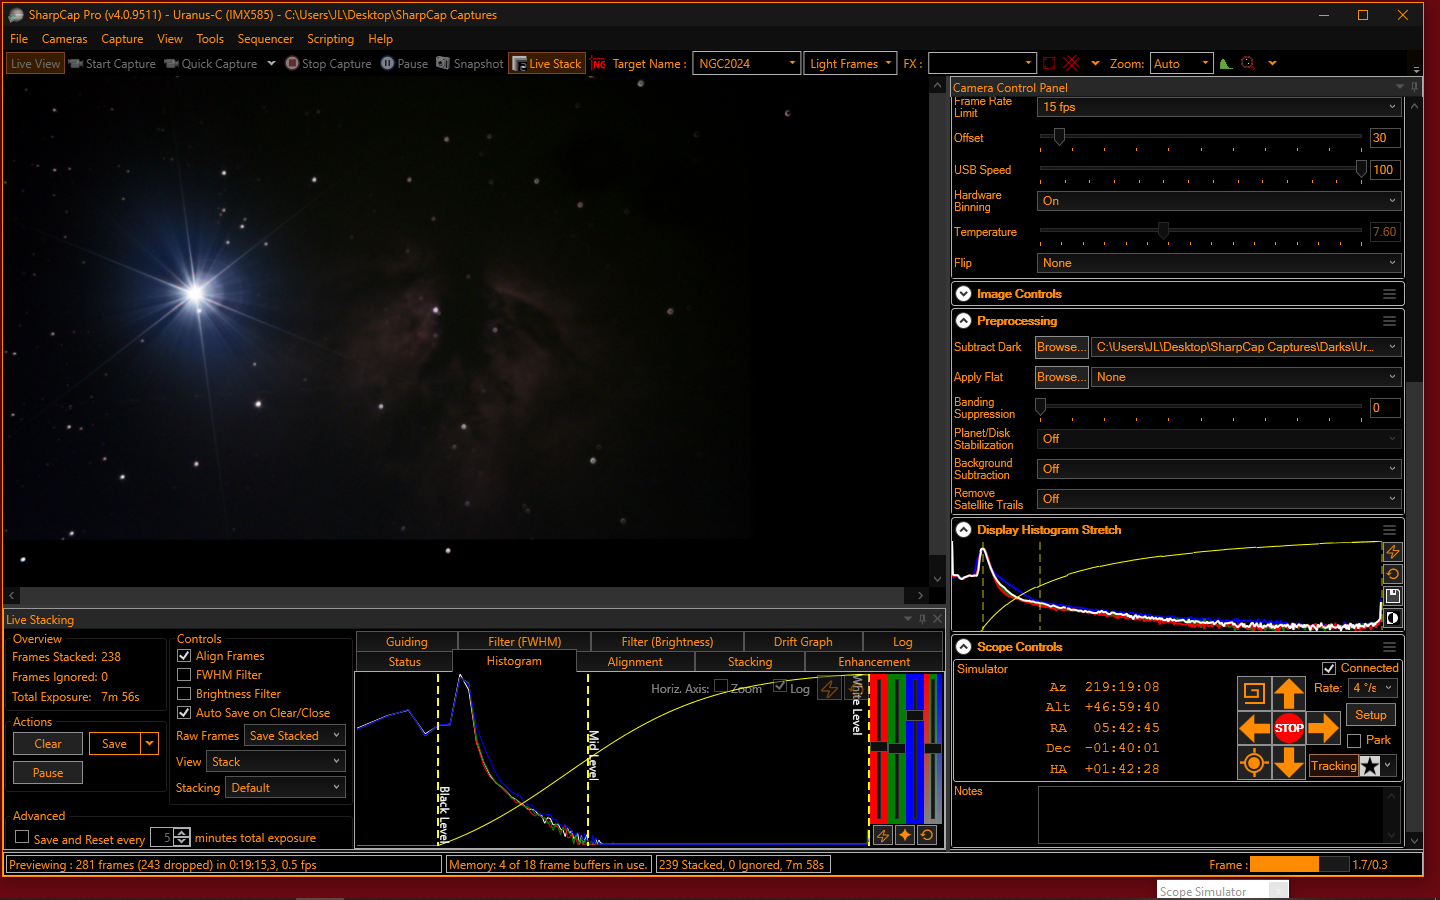
Task: Enable the FWHM Filter checkbox
Action: point(184,675)
